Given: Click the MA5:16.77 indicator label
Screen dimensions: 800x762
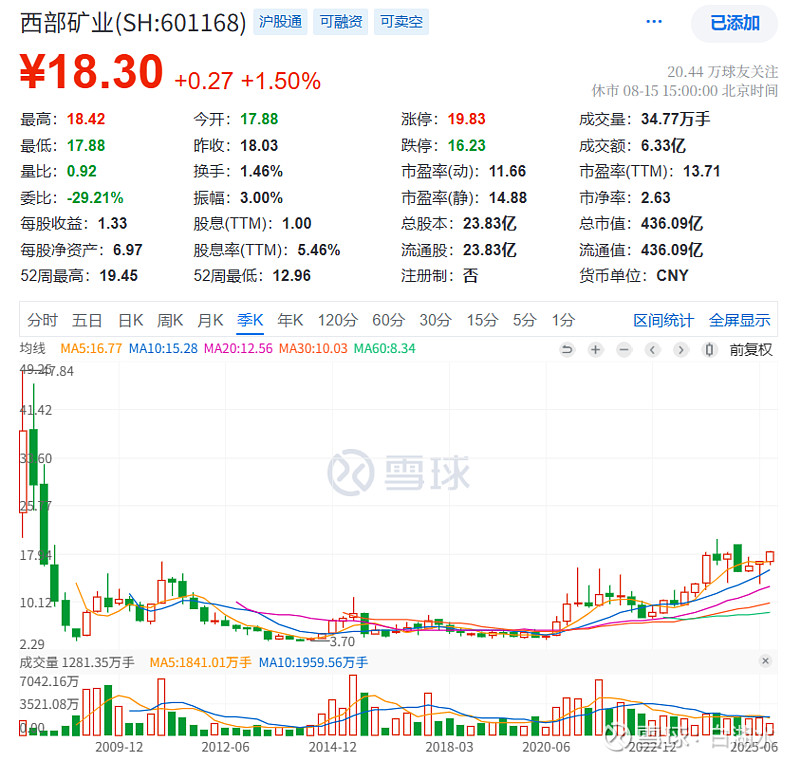Looking at the screenshot, I should [91, 348].
